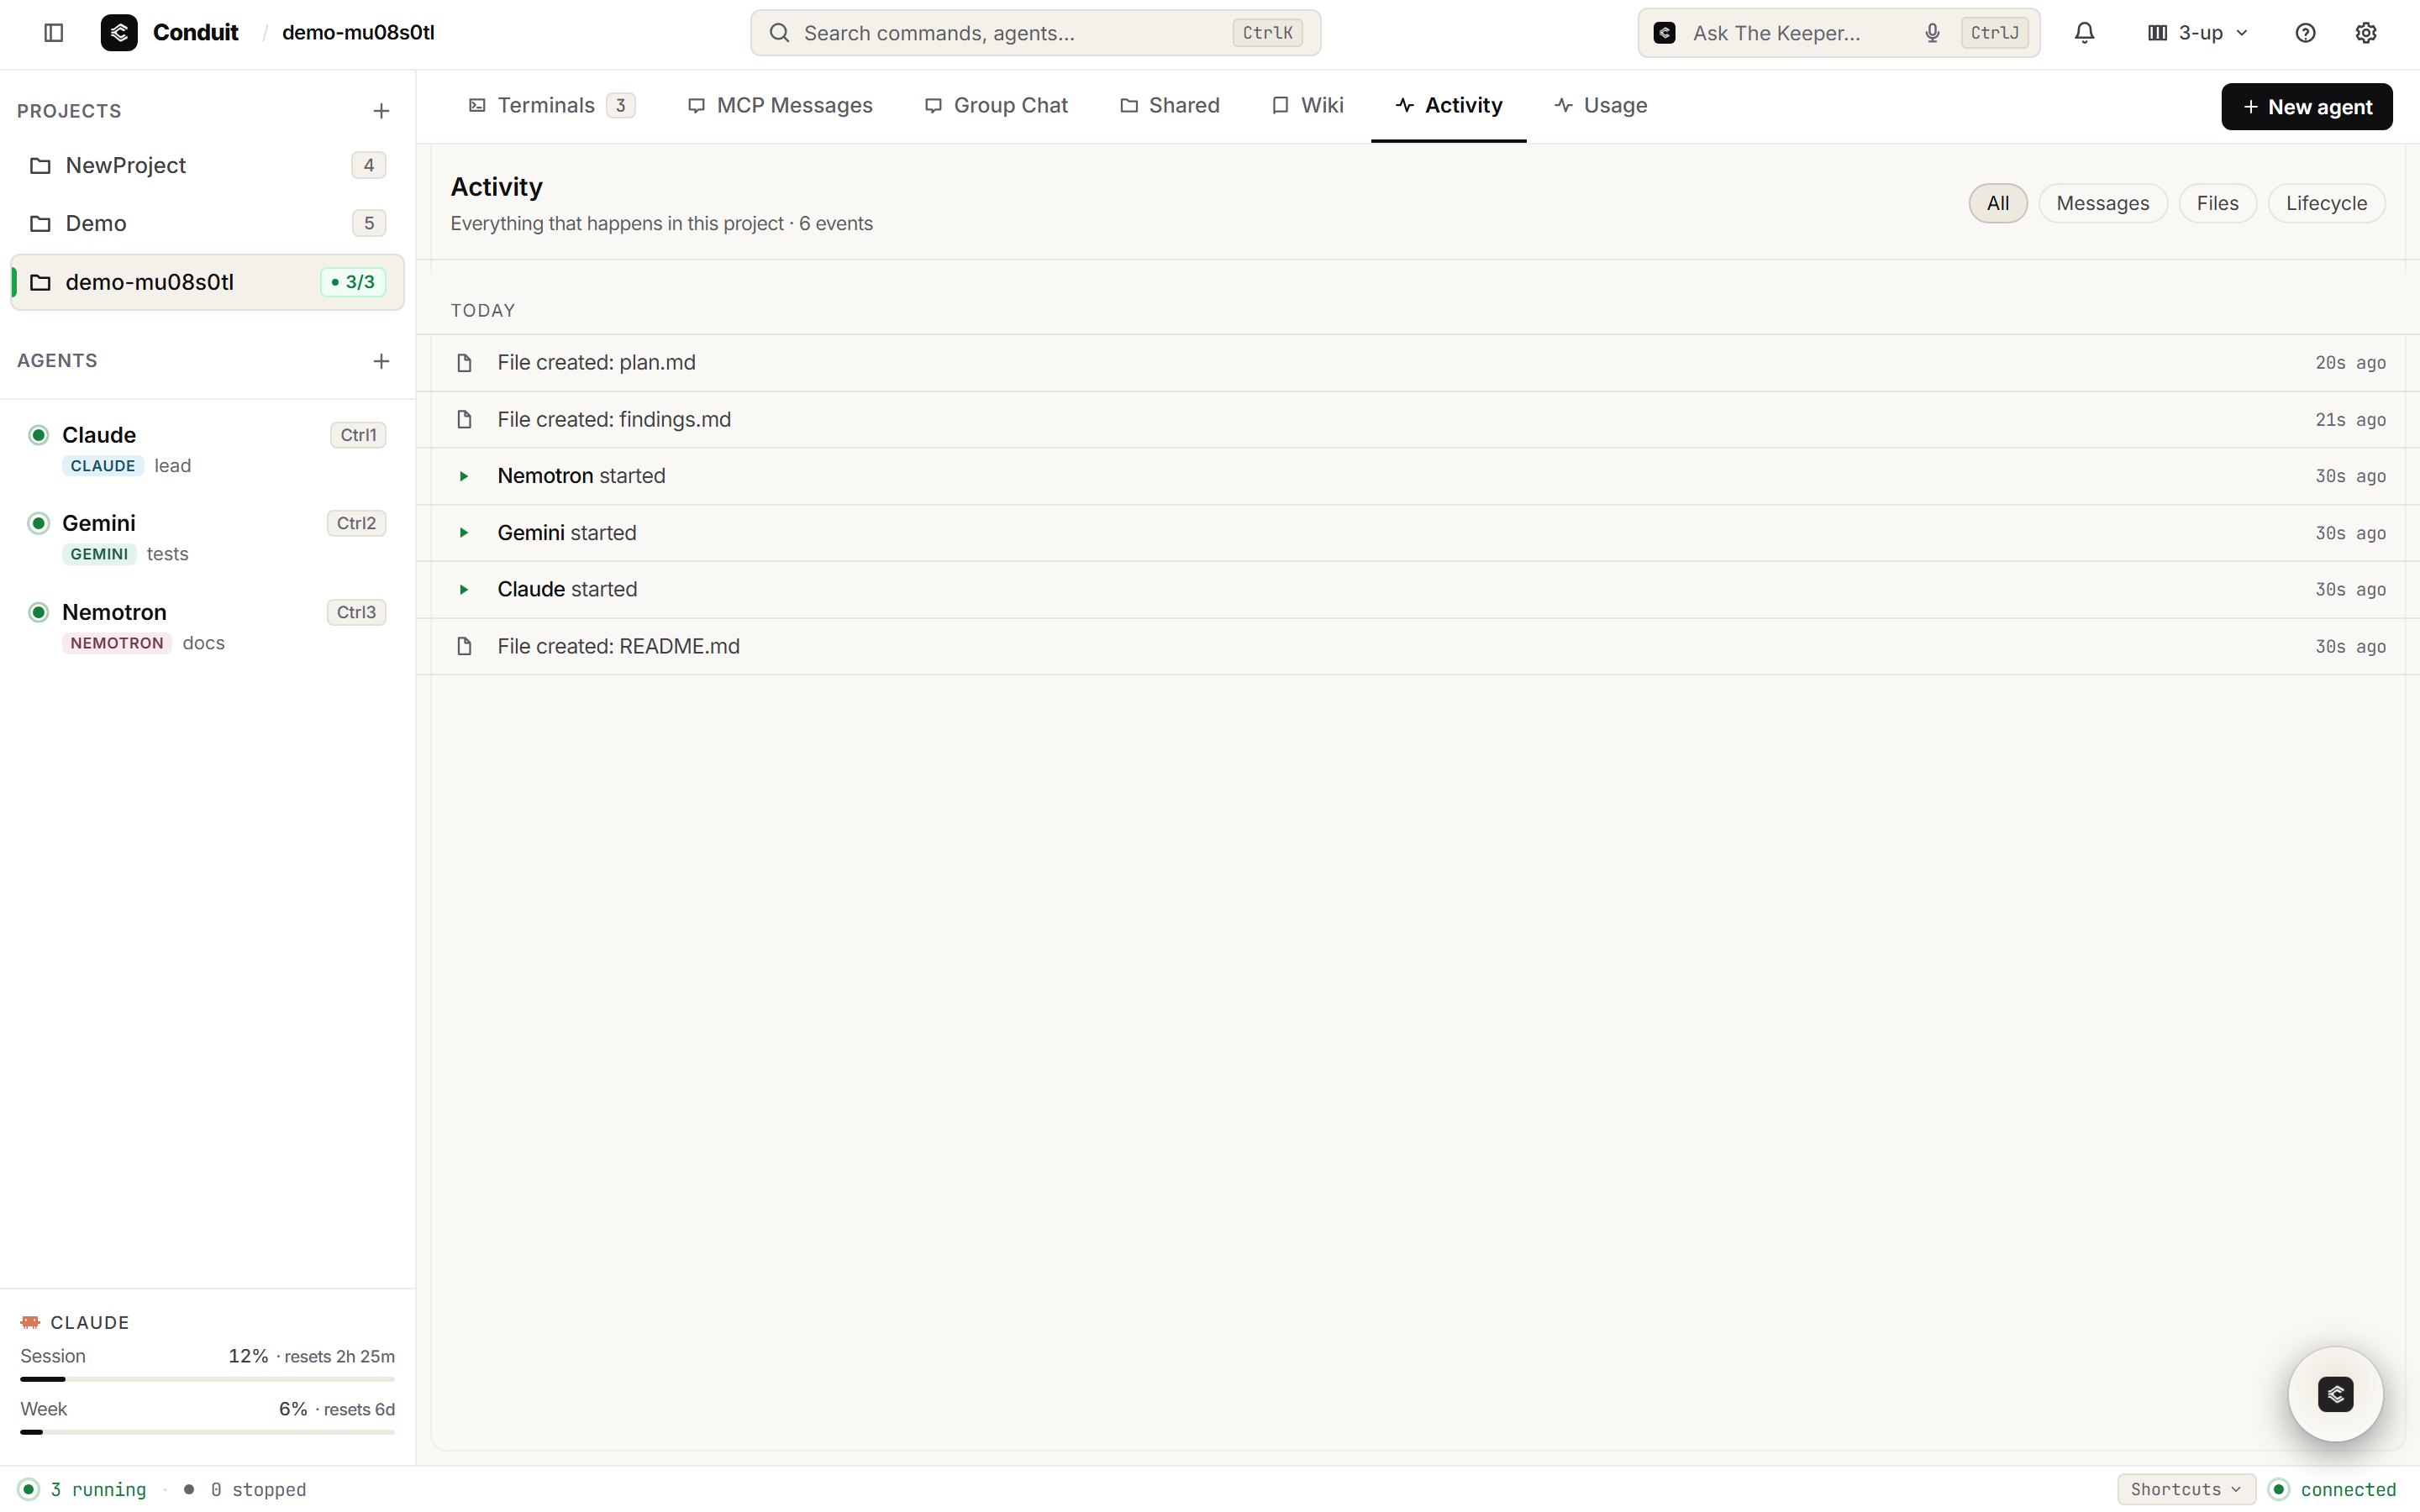Filter activity to Messages
The image size is (2420, 1512).
[x=2102, y=203]
